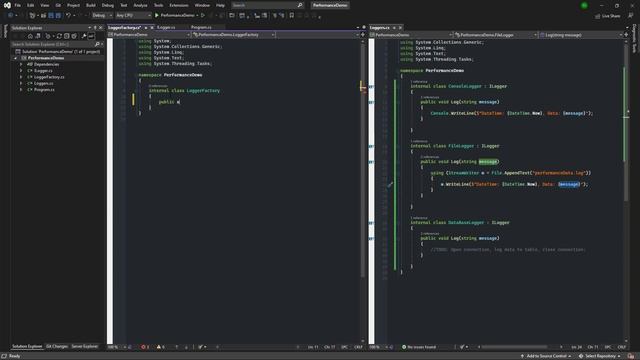Click the Visual Studio search box
This screenshot has width=640, height=360.
coord(267,5)
